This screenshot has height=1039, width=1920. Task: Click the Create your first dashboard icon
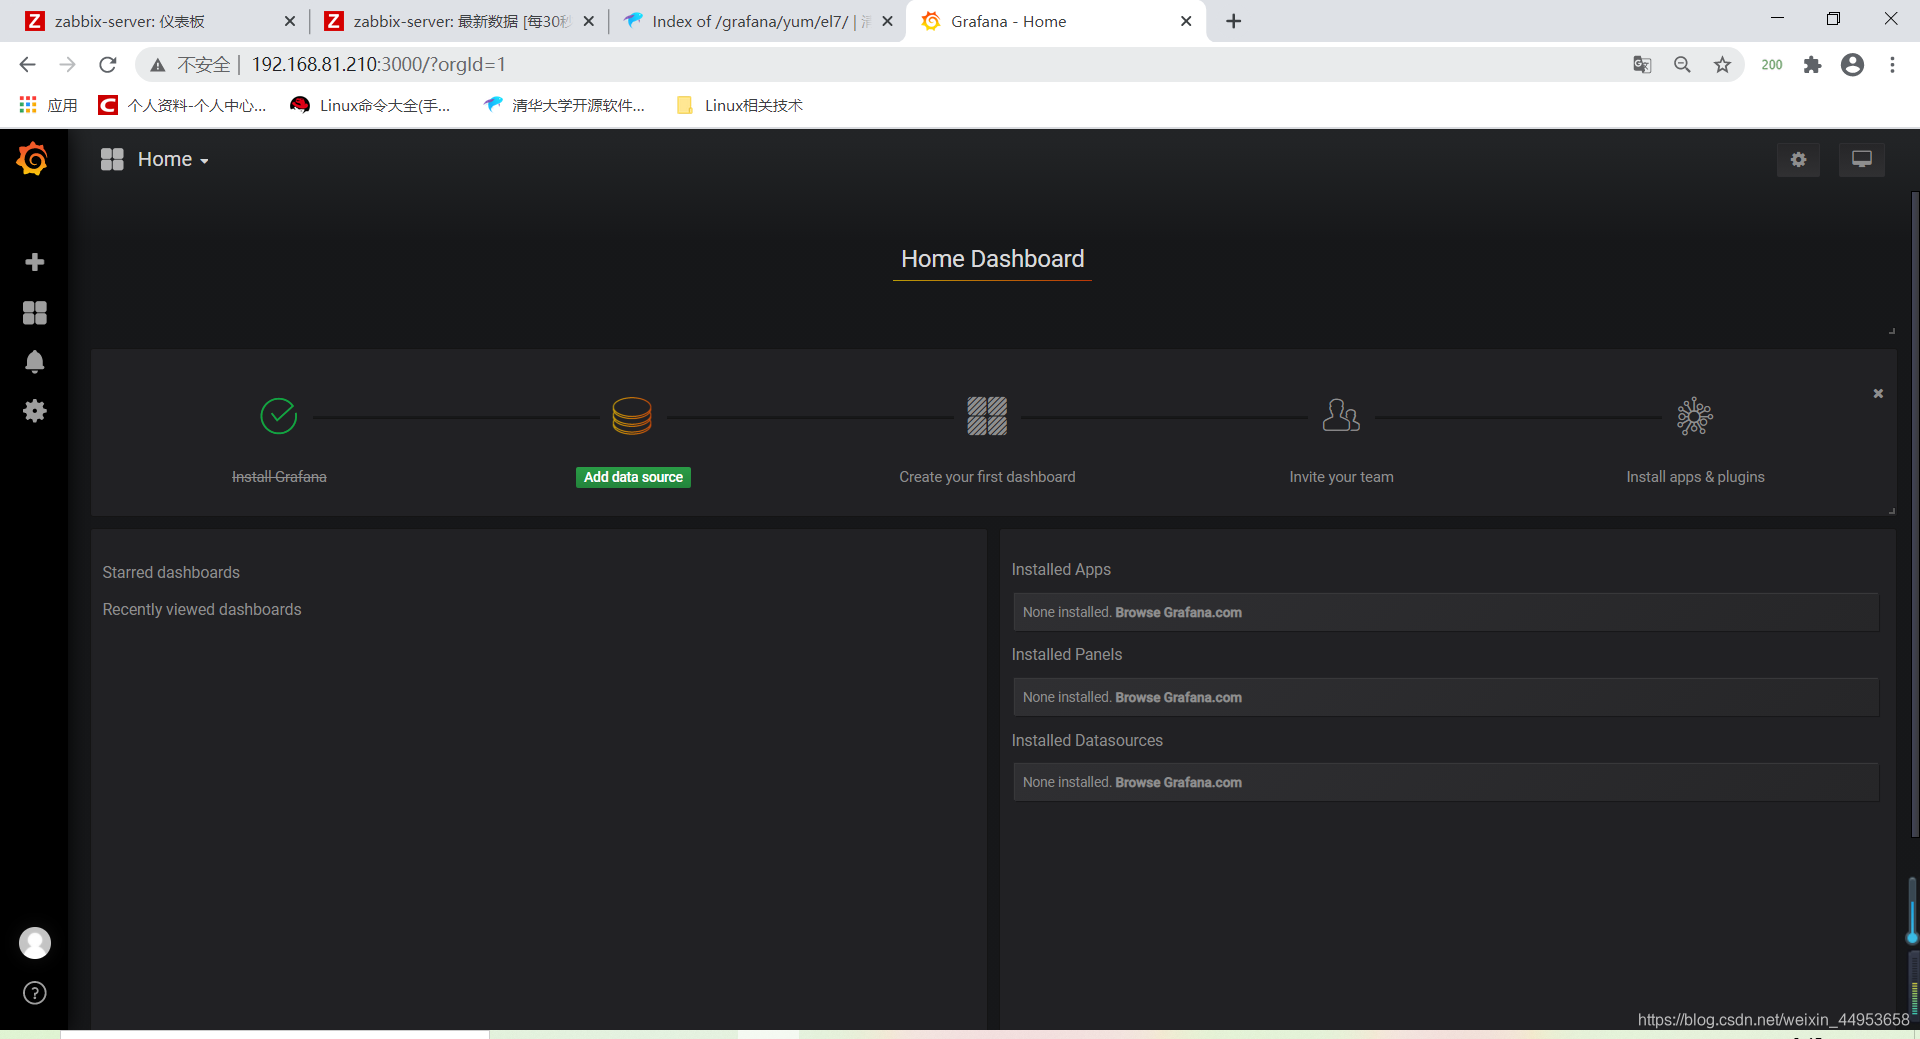click(x=987, y=416)
